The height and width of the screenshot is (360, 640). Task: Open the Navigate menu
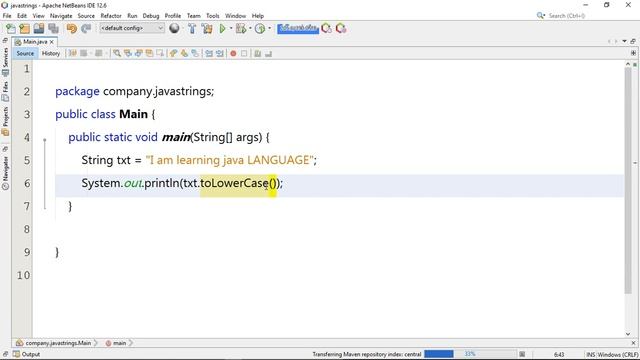[x=61, y=16]
